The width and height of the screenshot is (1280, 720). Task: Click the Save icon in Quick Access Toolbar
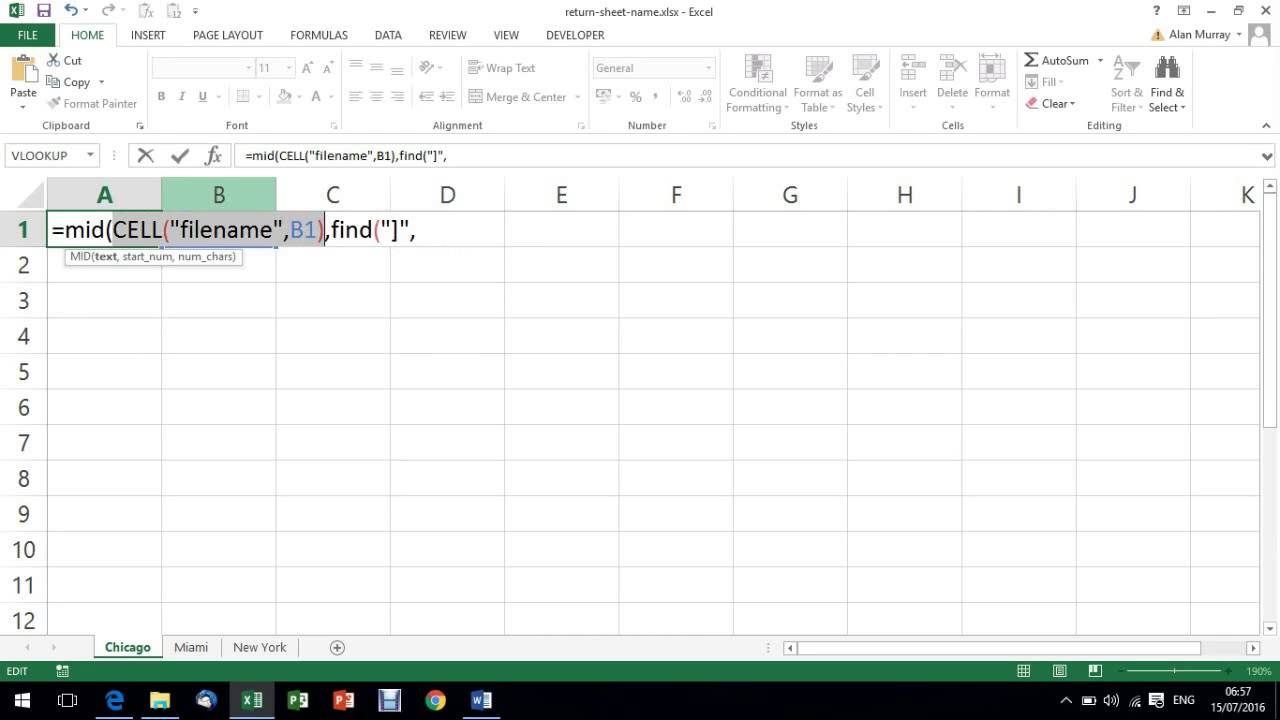click(x=43, y=11)
